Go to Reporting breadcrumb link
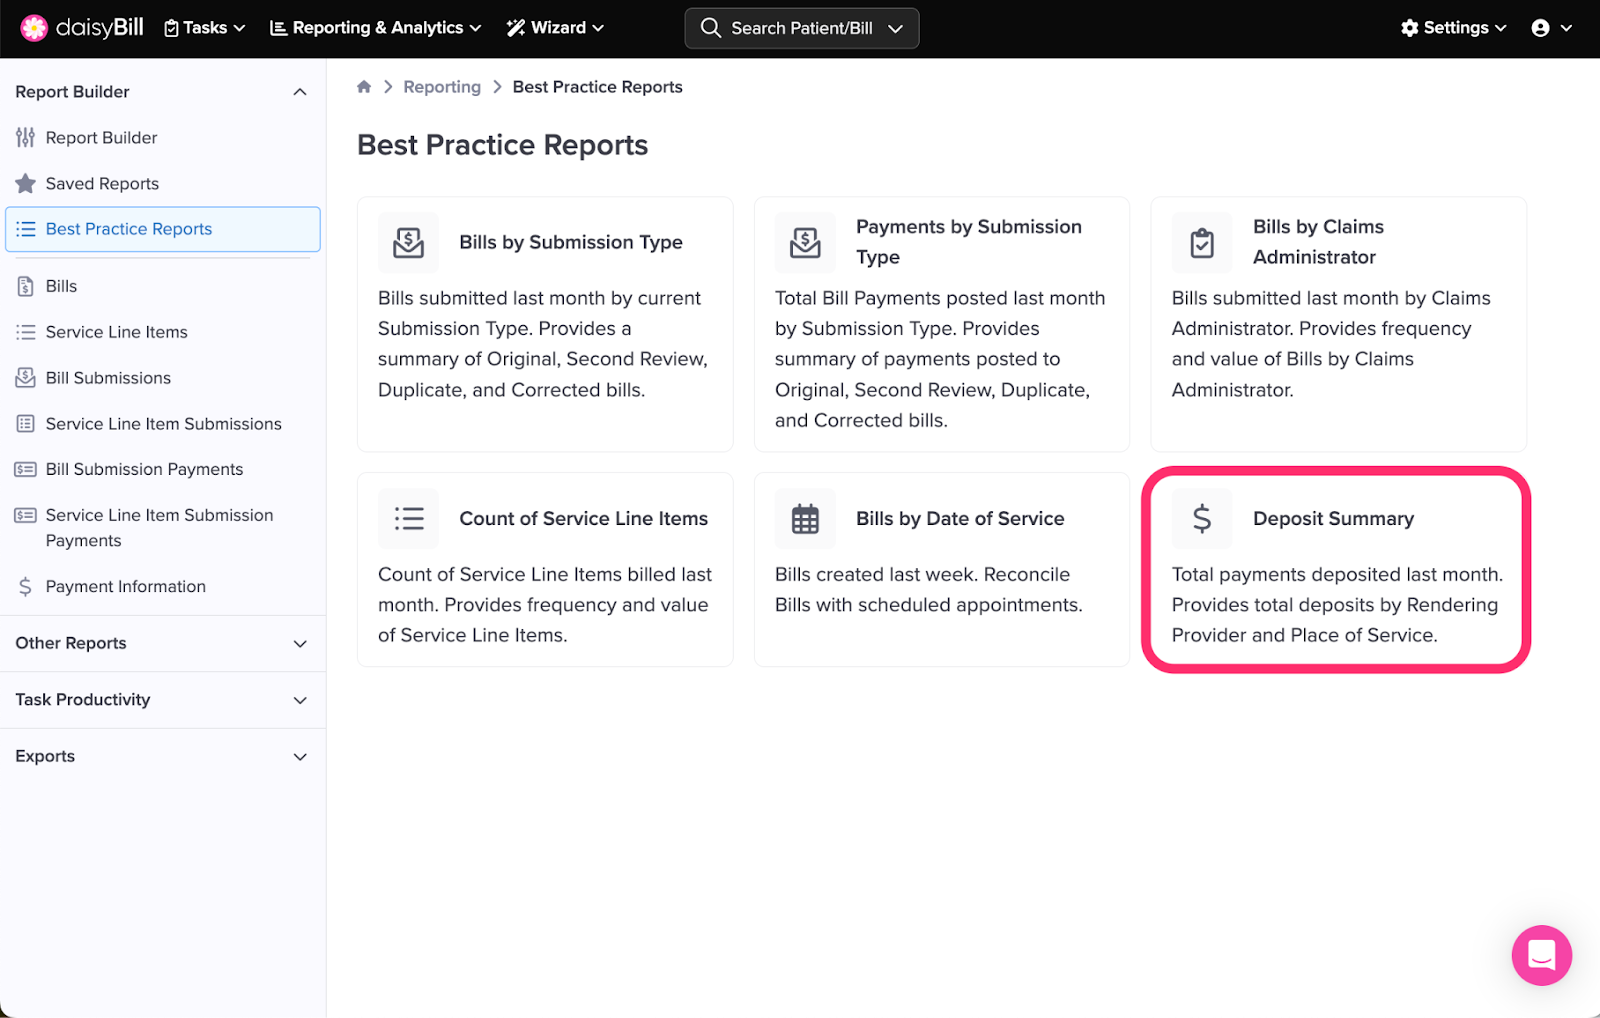The image size is (1600, 1018). coord(442,87)
